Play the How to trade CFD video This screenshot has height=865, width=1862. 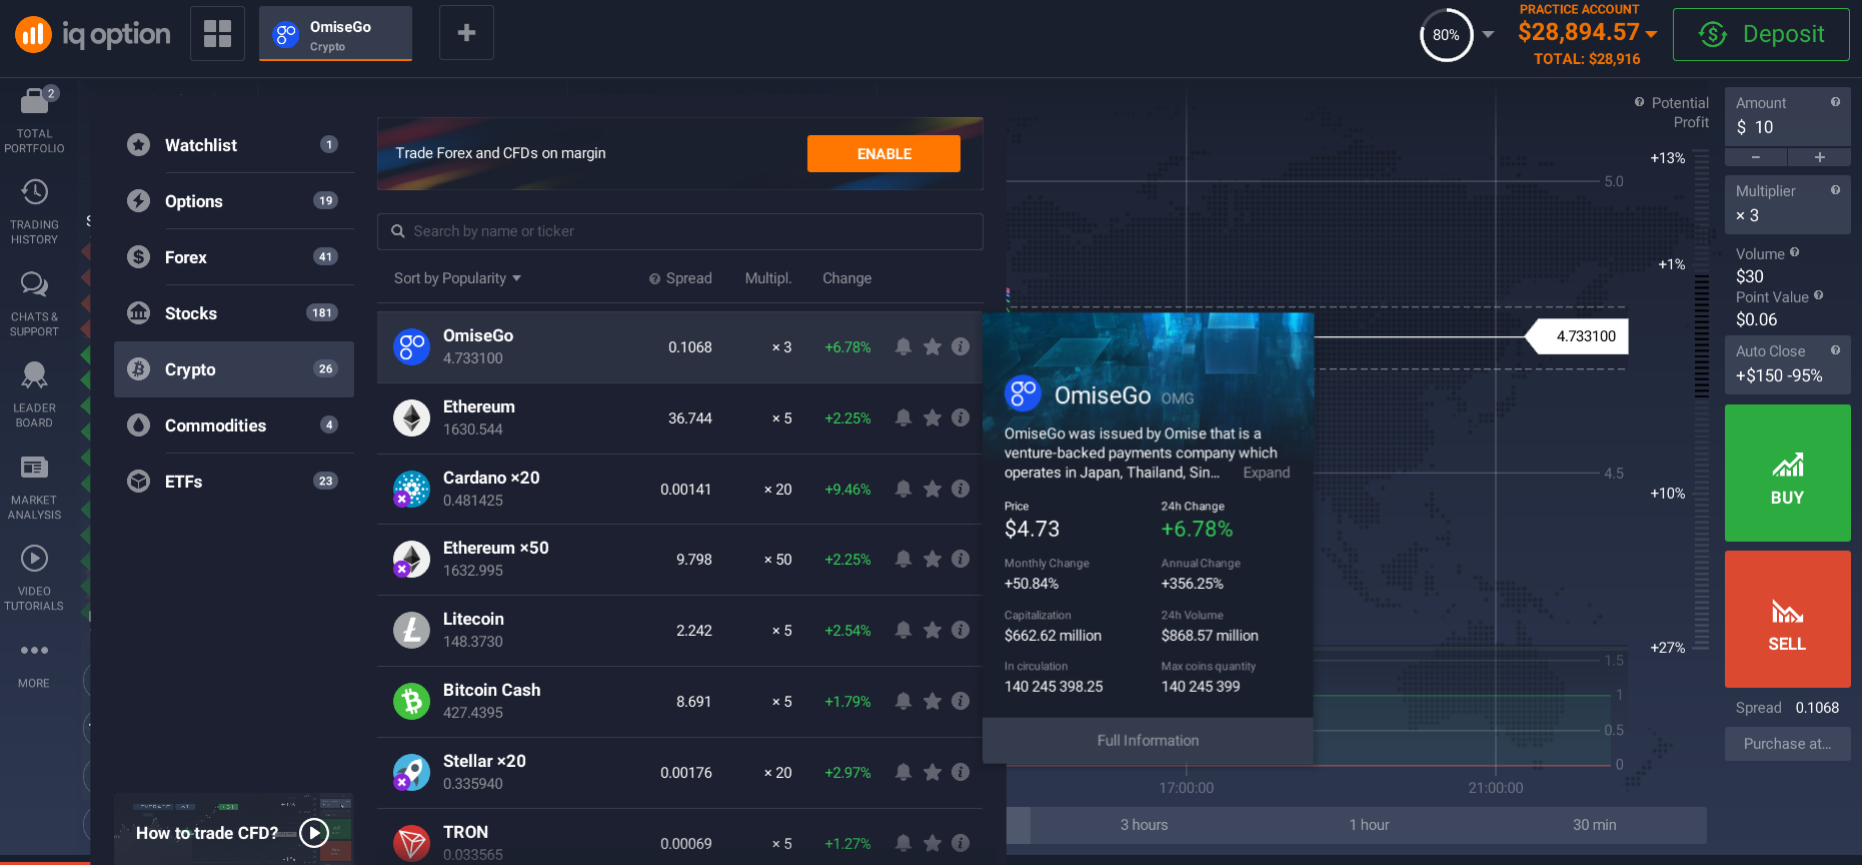pyautogui.click(x=314, y=833)
